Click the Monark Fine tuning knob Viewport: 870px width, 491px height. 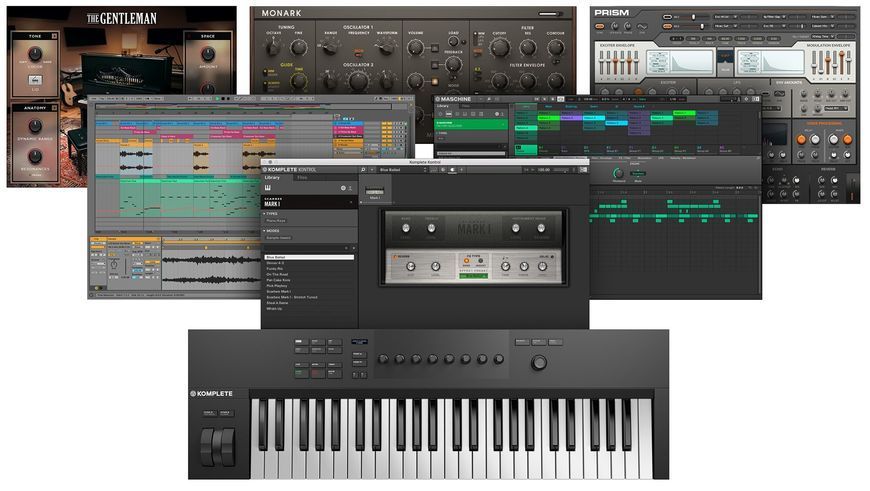(299, 48)
